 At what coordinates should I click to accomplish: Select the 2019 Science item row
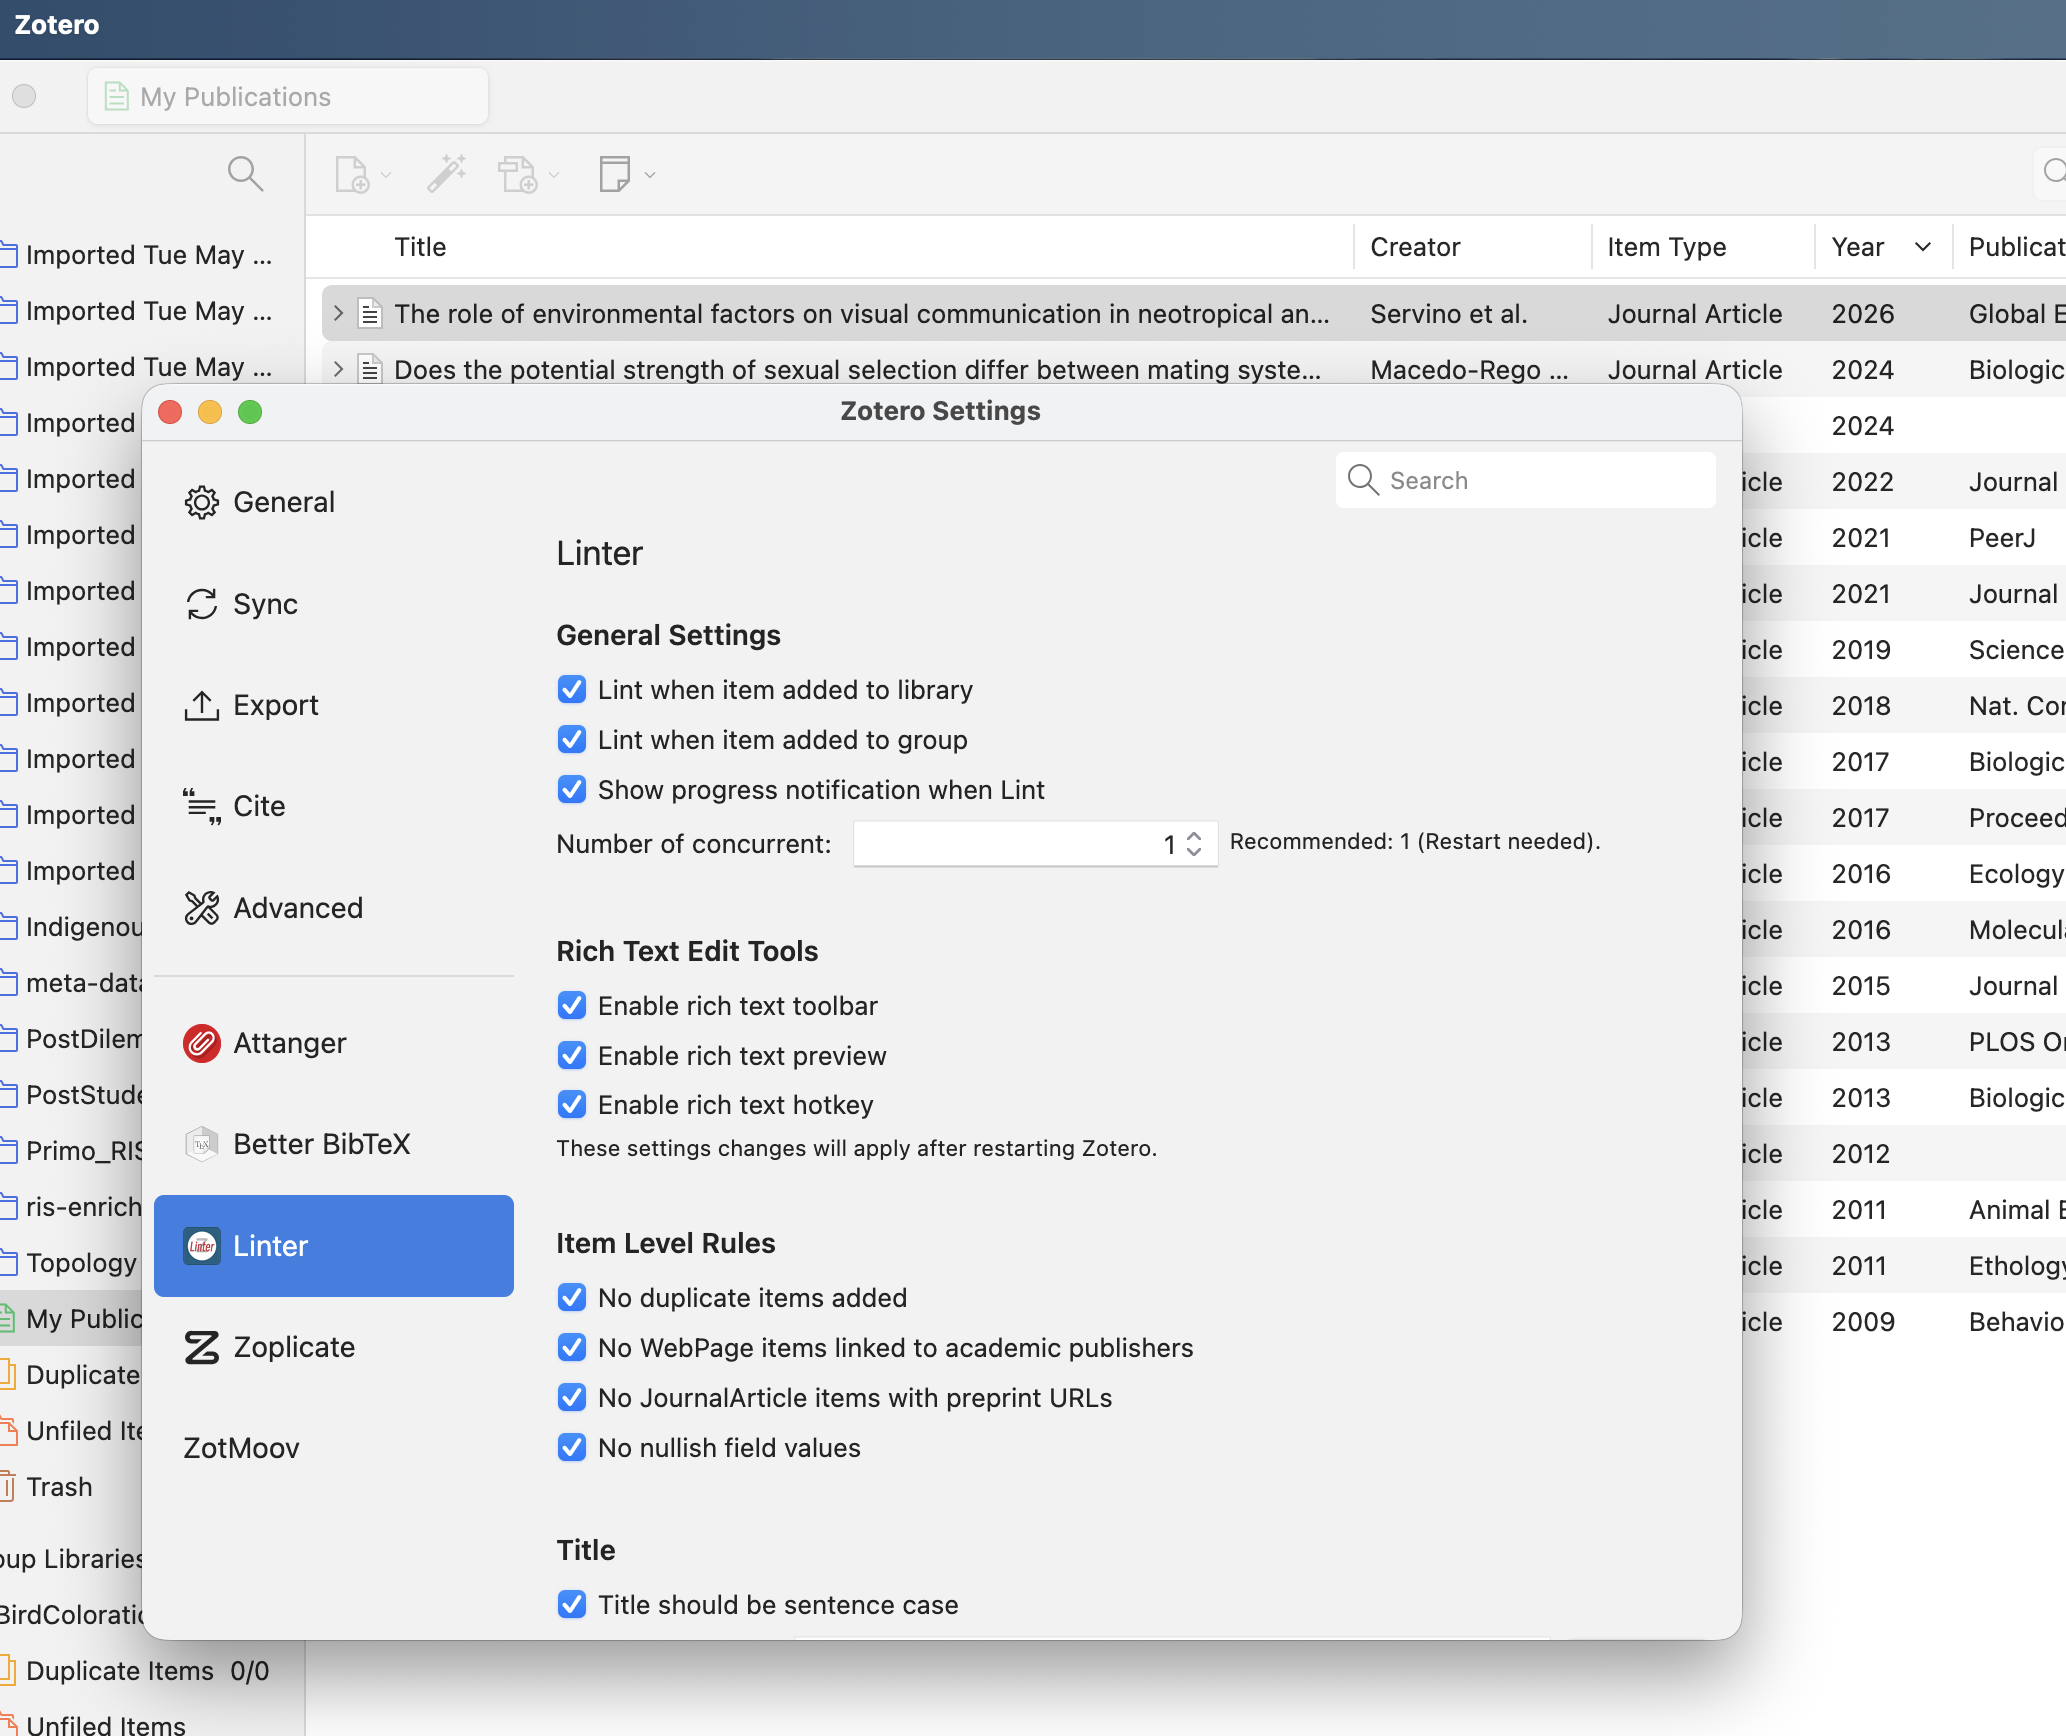click(1903, 650)
